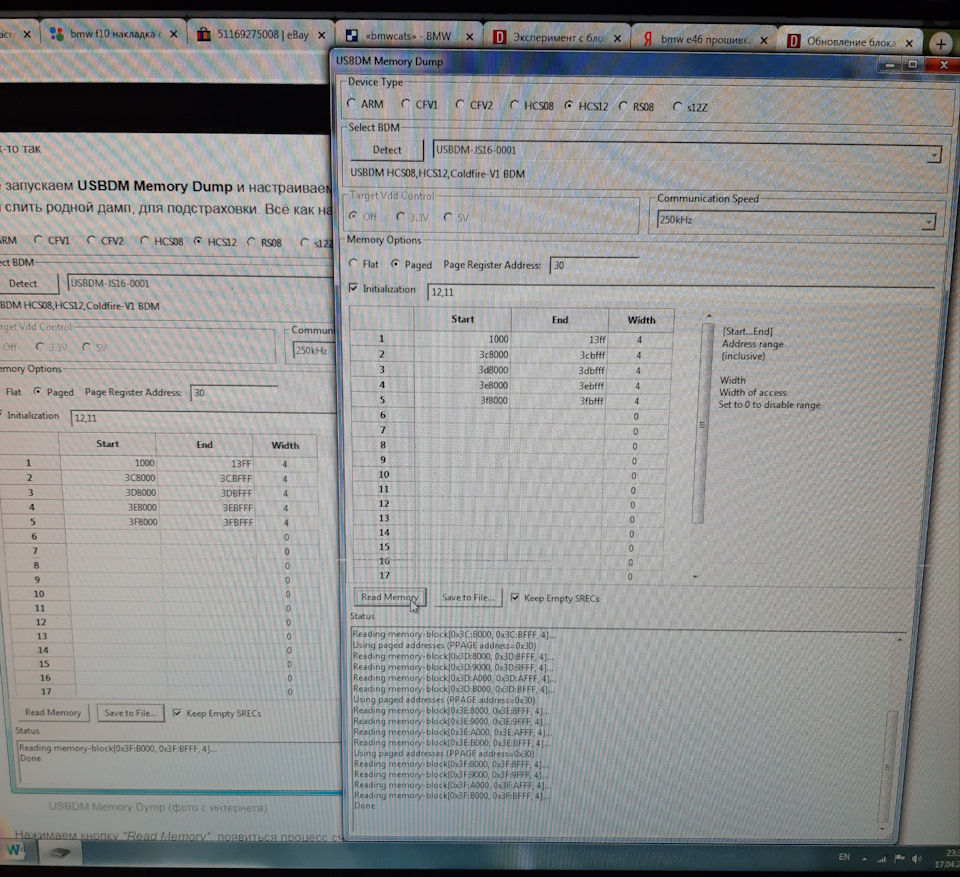Image resolution: width=960 pixels, height=877 pixels.
Task: Open the volume speaker tray icon
Action: (x=917, y=859)
